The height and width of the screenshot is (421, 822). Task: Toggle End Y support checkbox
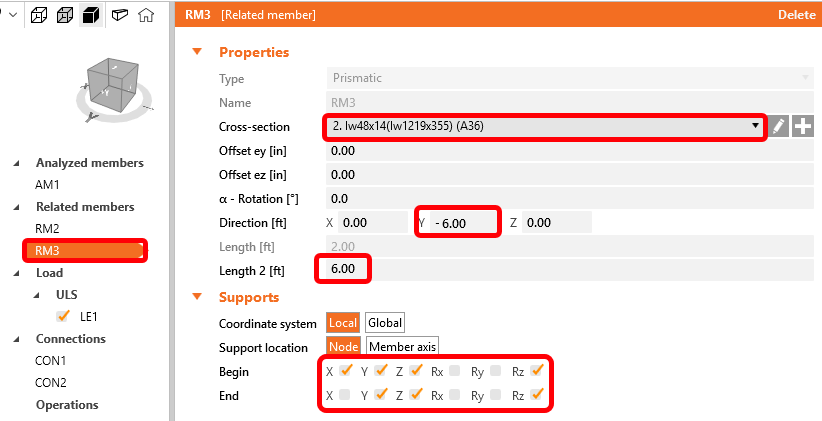click(381, 394)
